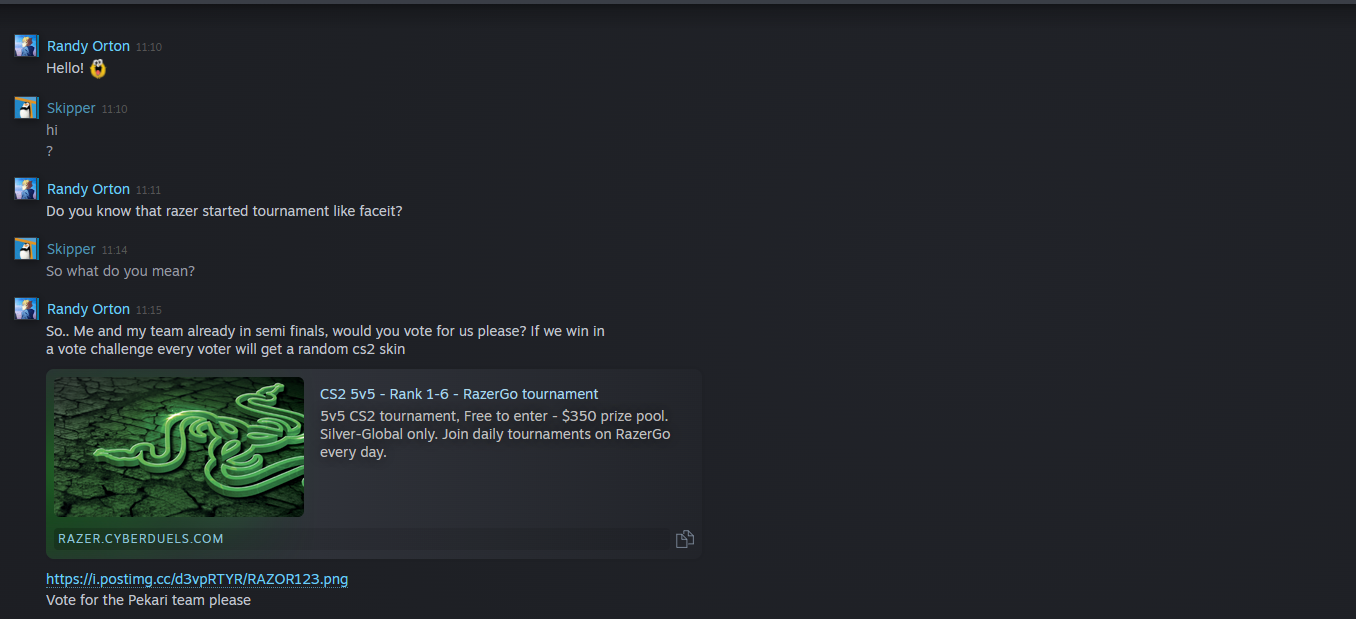This screenshot has height=619, width=1356.
Task: Click the RAZER.CYBERDUELS.COM domain label
Action: pos(141,539)
